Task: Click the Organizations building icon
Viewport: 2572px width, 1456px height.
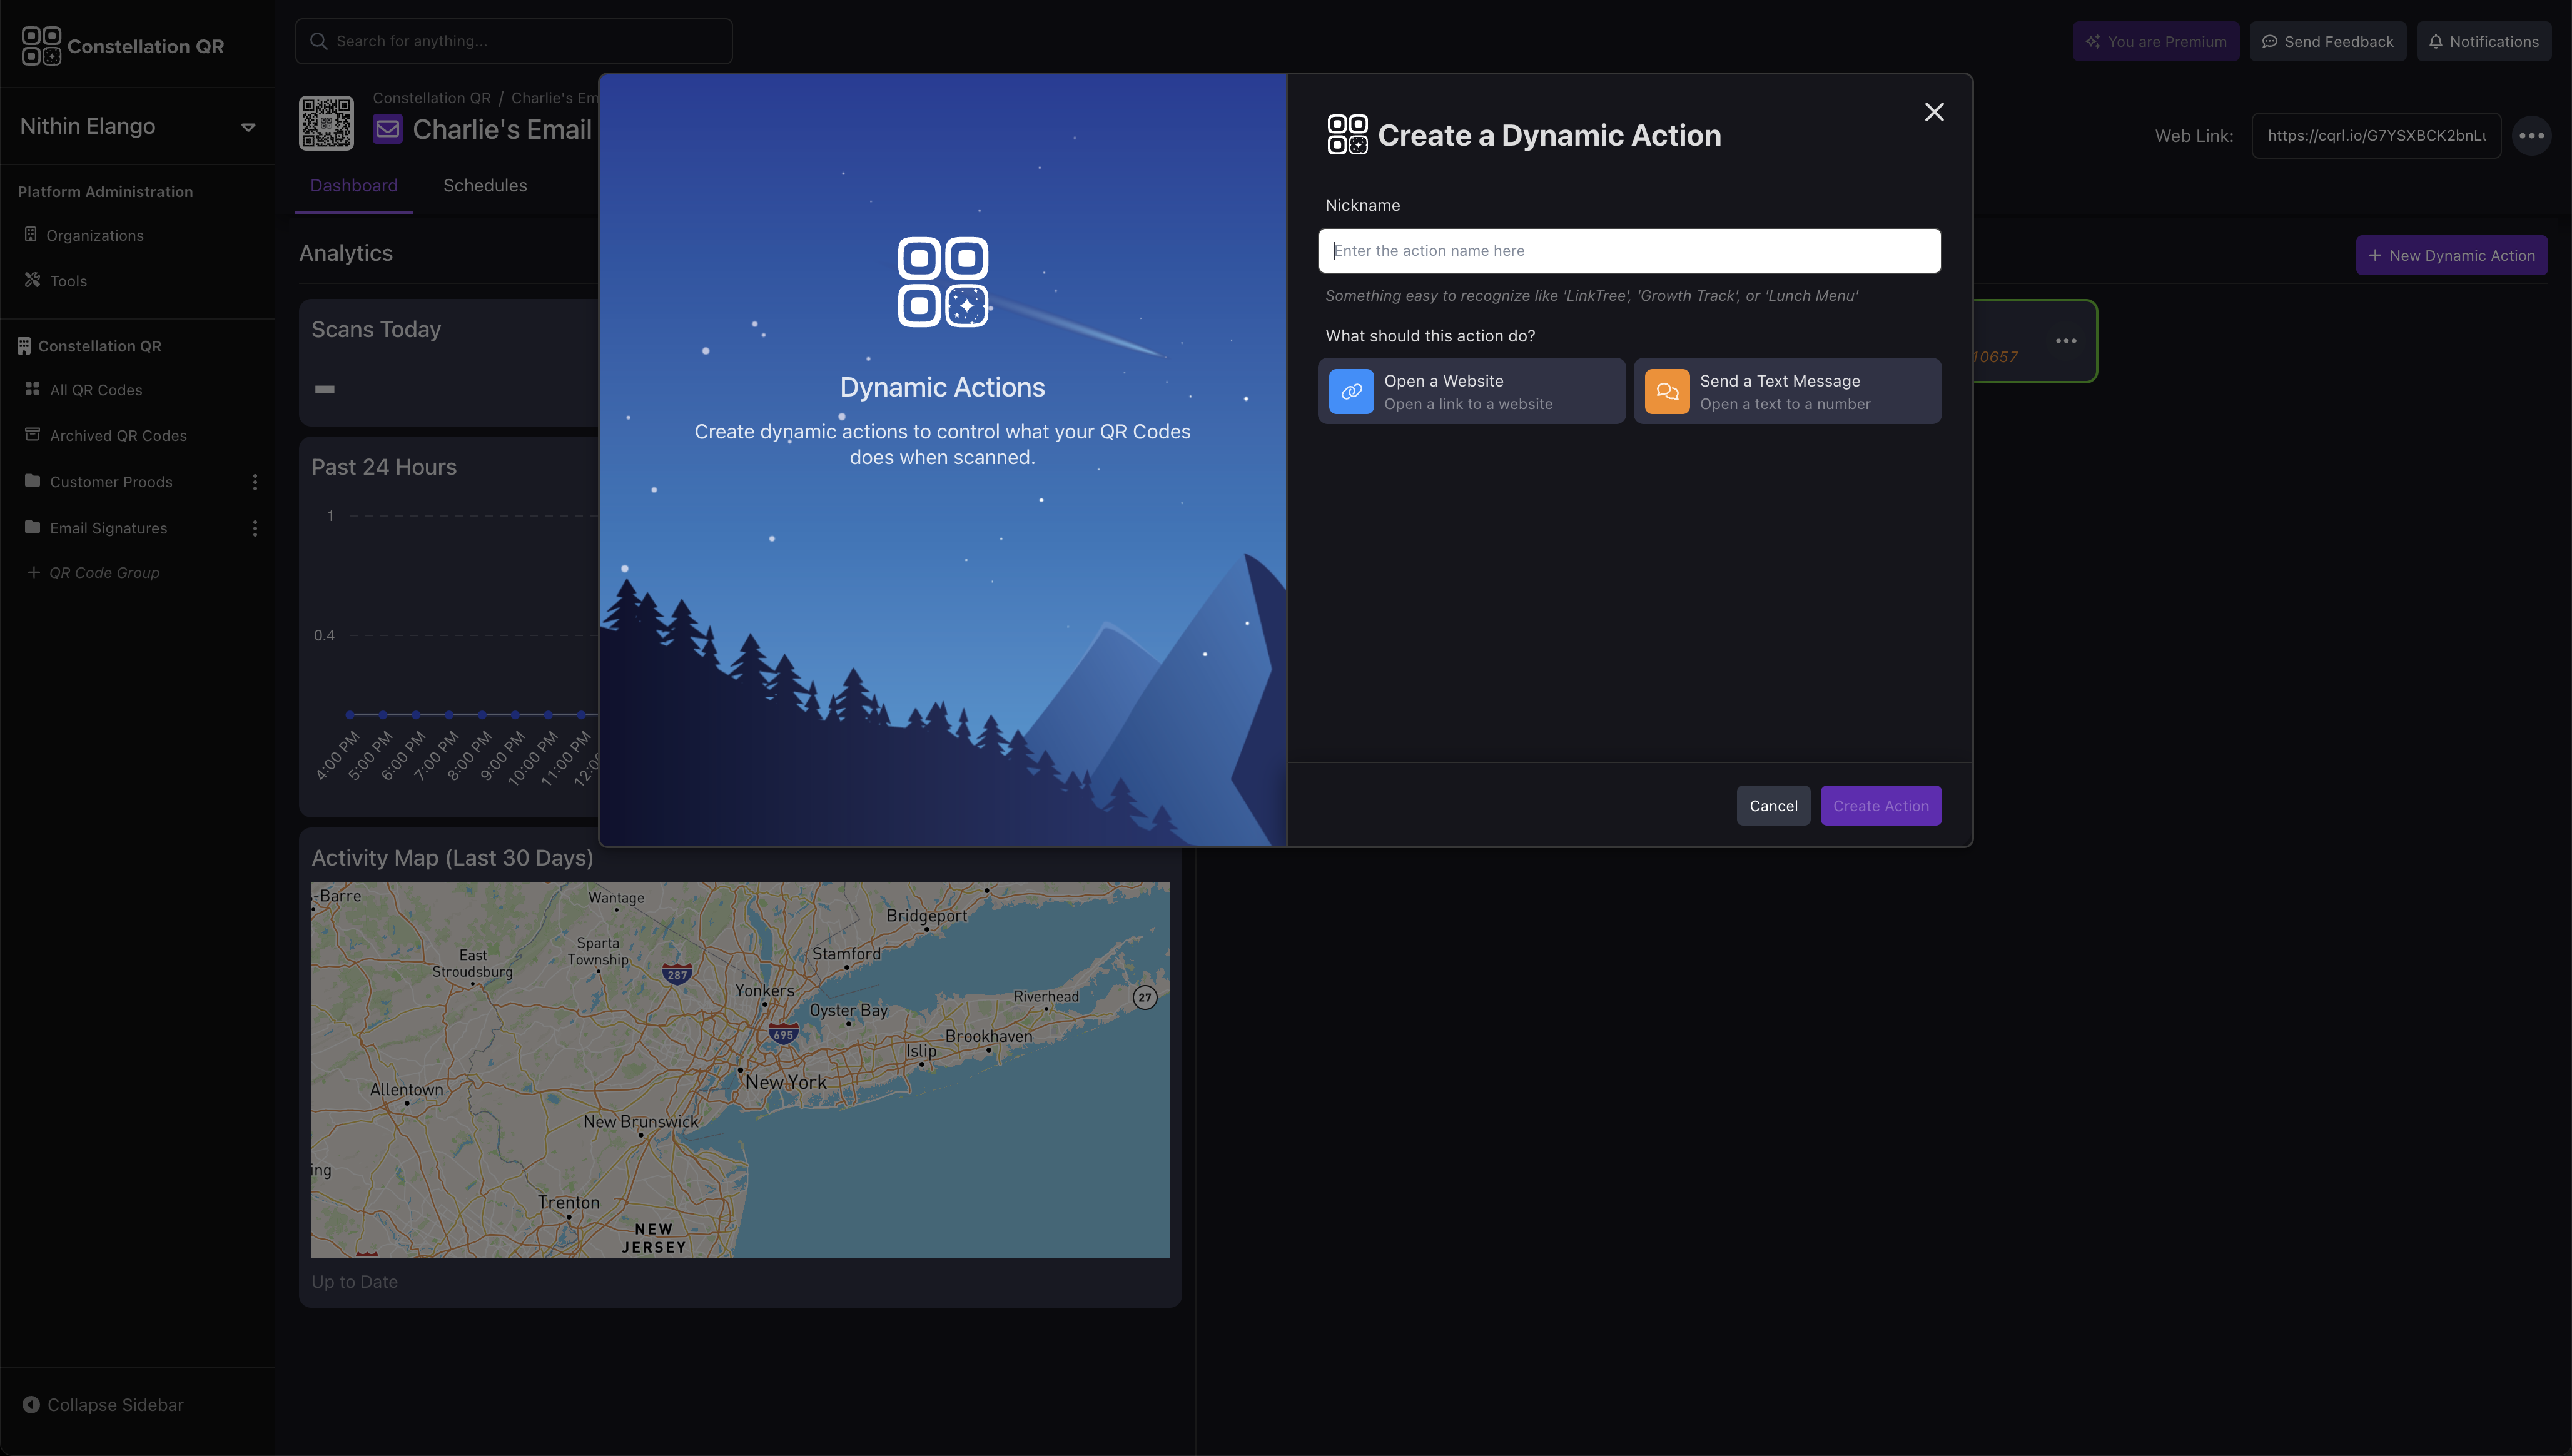Action: 31,234
